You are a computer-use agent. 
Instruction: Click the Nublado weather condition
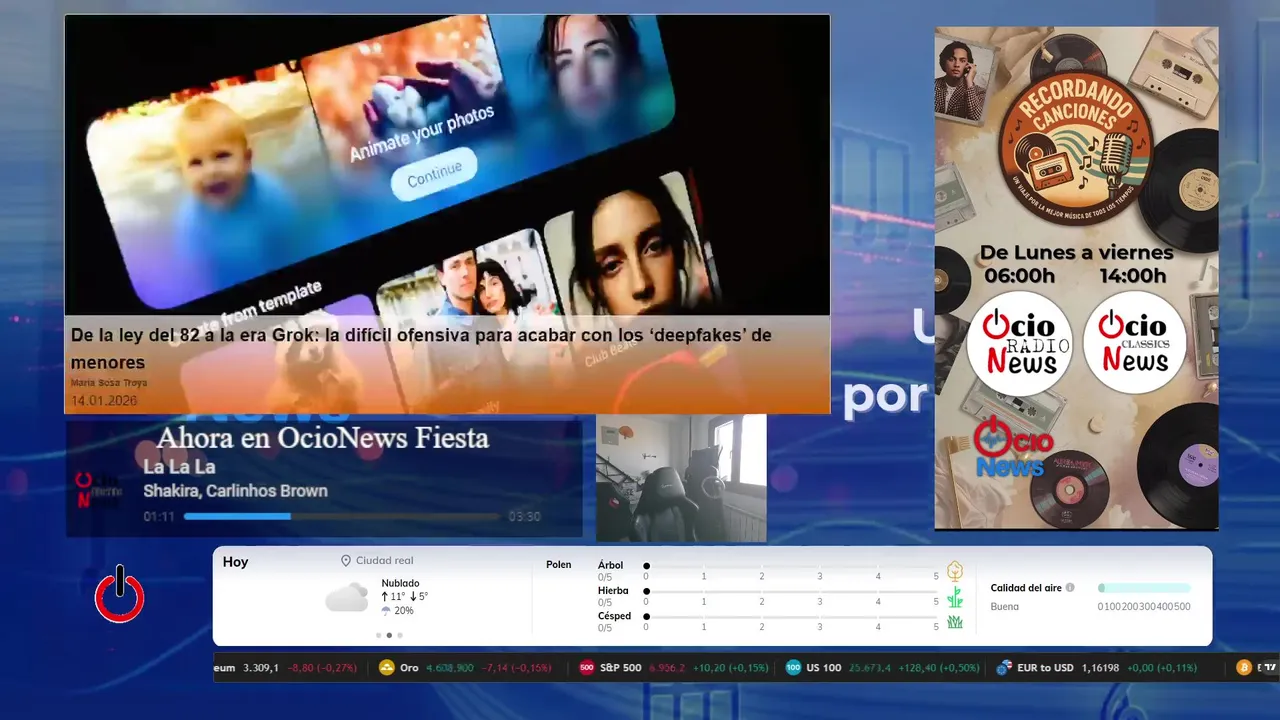(x=400, y=583)
